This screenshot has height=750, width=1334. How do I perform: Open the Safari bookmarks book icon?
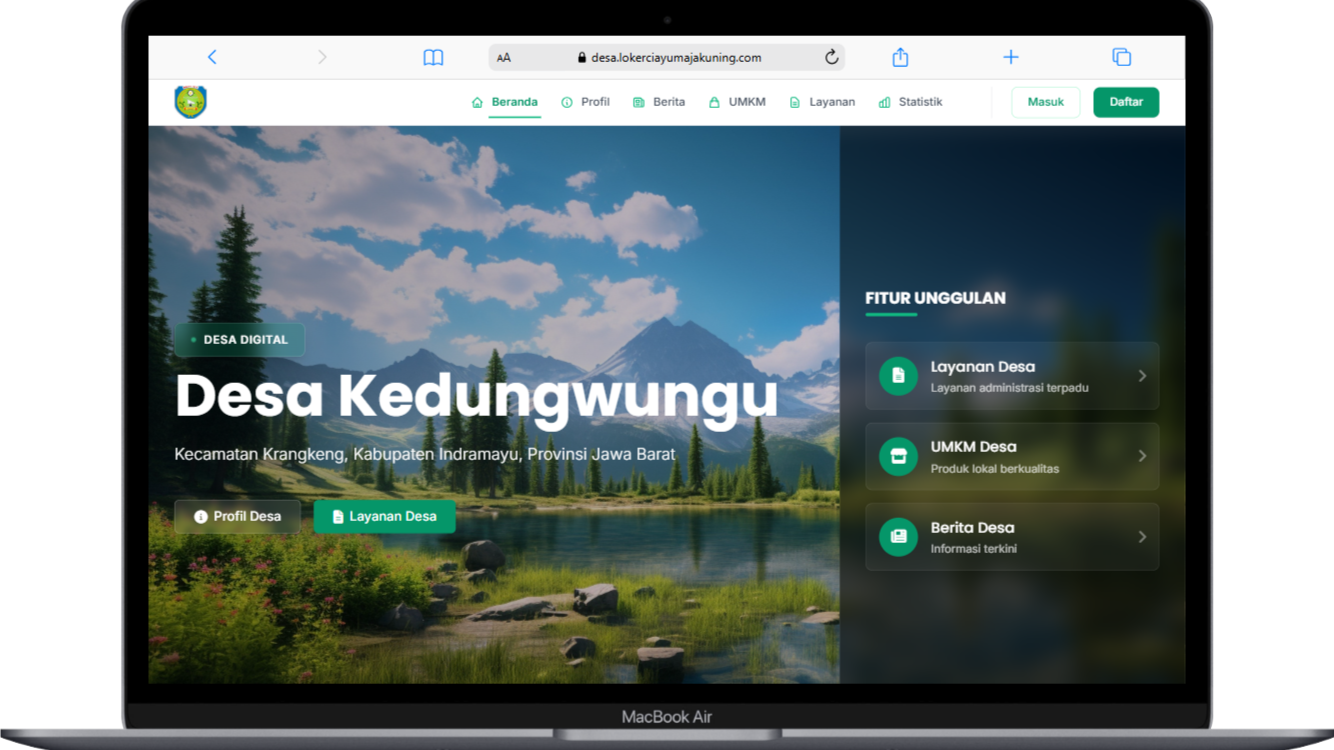tap(433, 57)
